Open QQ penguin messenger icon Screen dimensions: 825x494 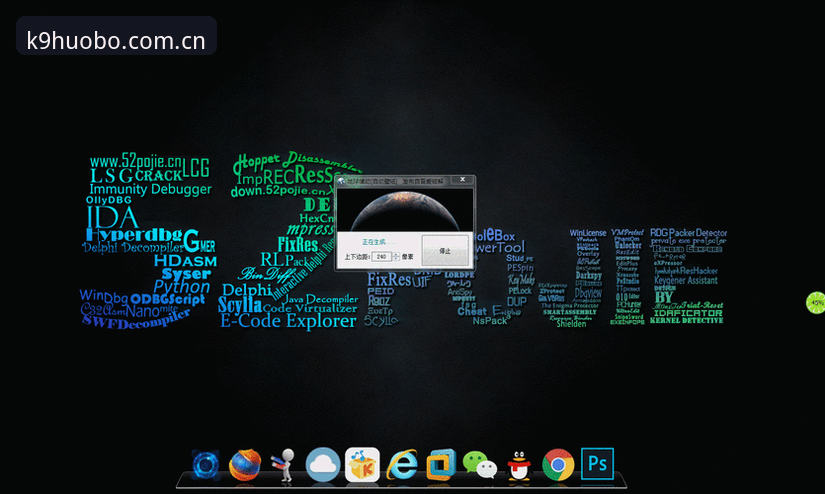click(x=519, y=466)
